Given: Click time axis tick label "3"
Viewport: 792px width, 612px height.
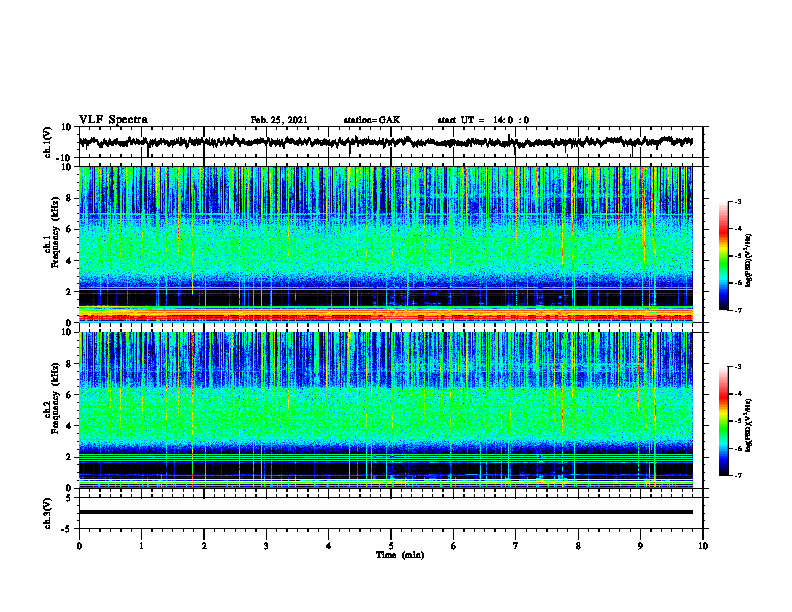Looking at the screenshot, I should point(266,546).
